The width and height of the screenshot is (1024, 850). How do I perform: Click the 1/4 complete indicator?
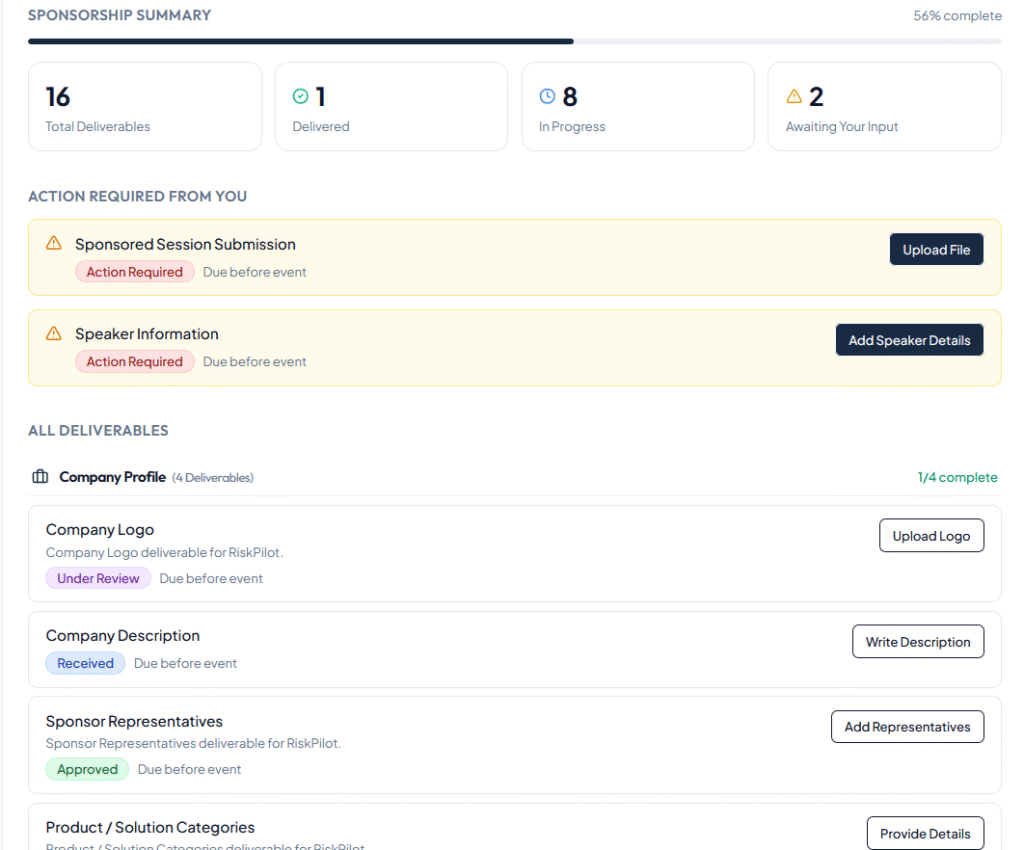coord(957,477)
